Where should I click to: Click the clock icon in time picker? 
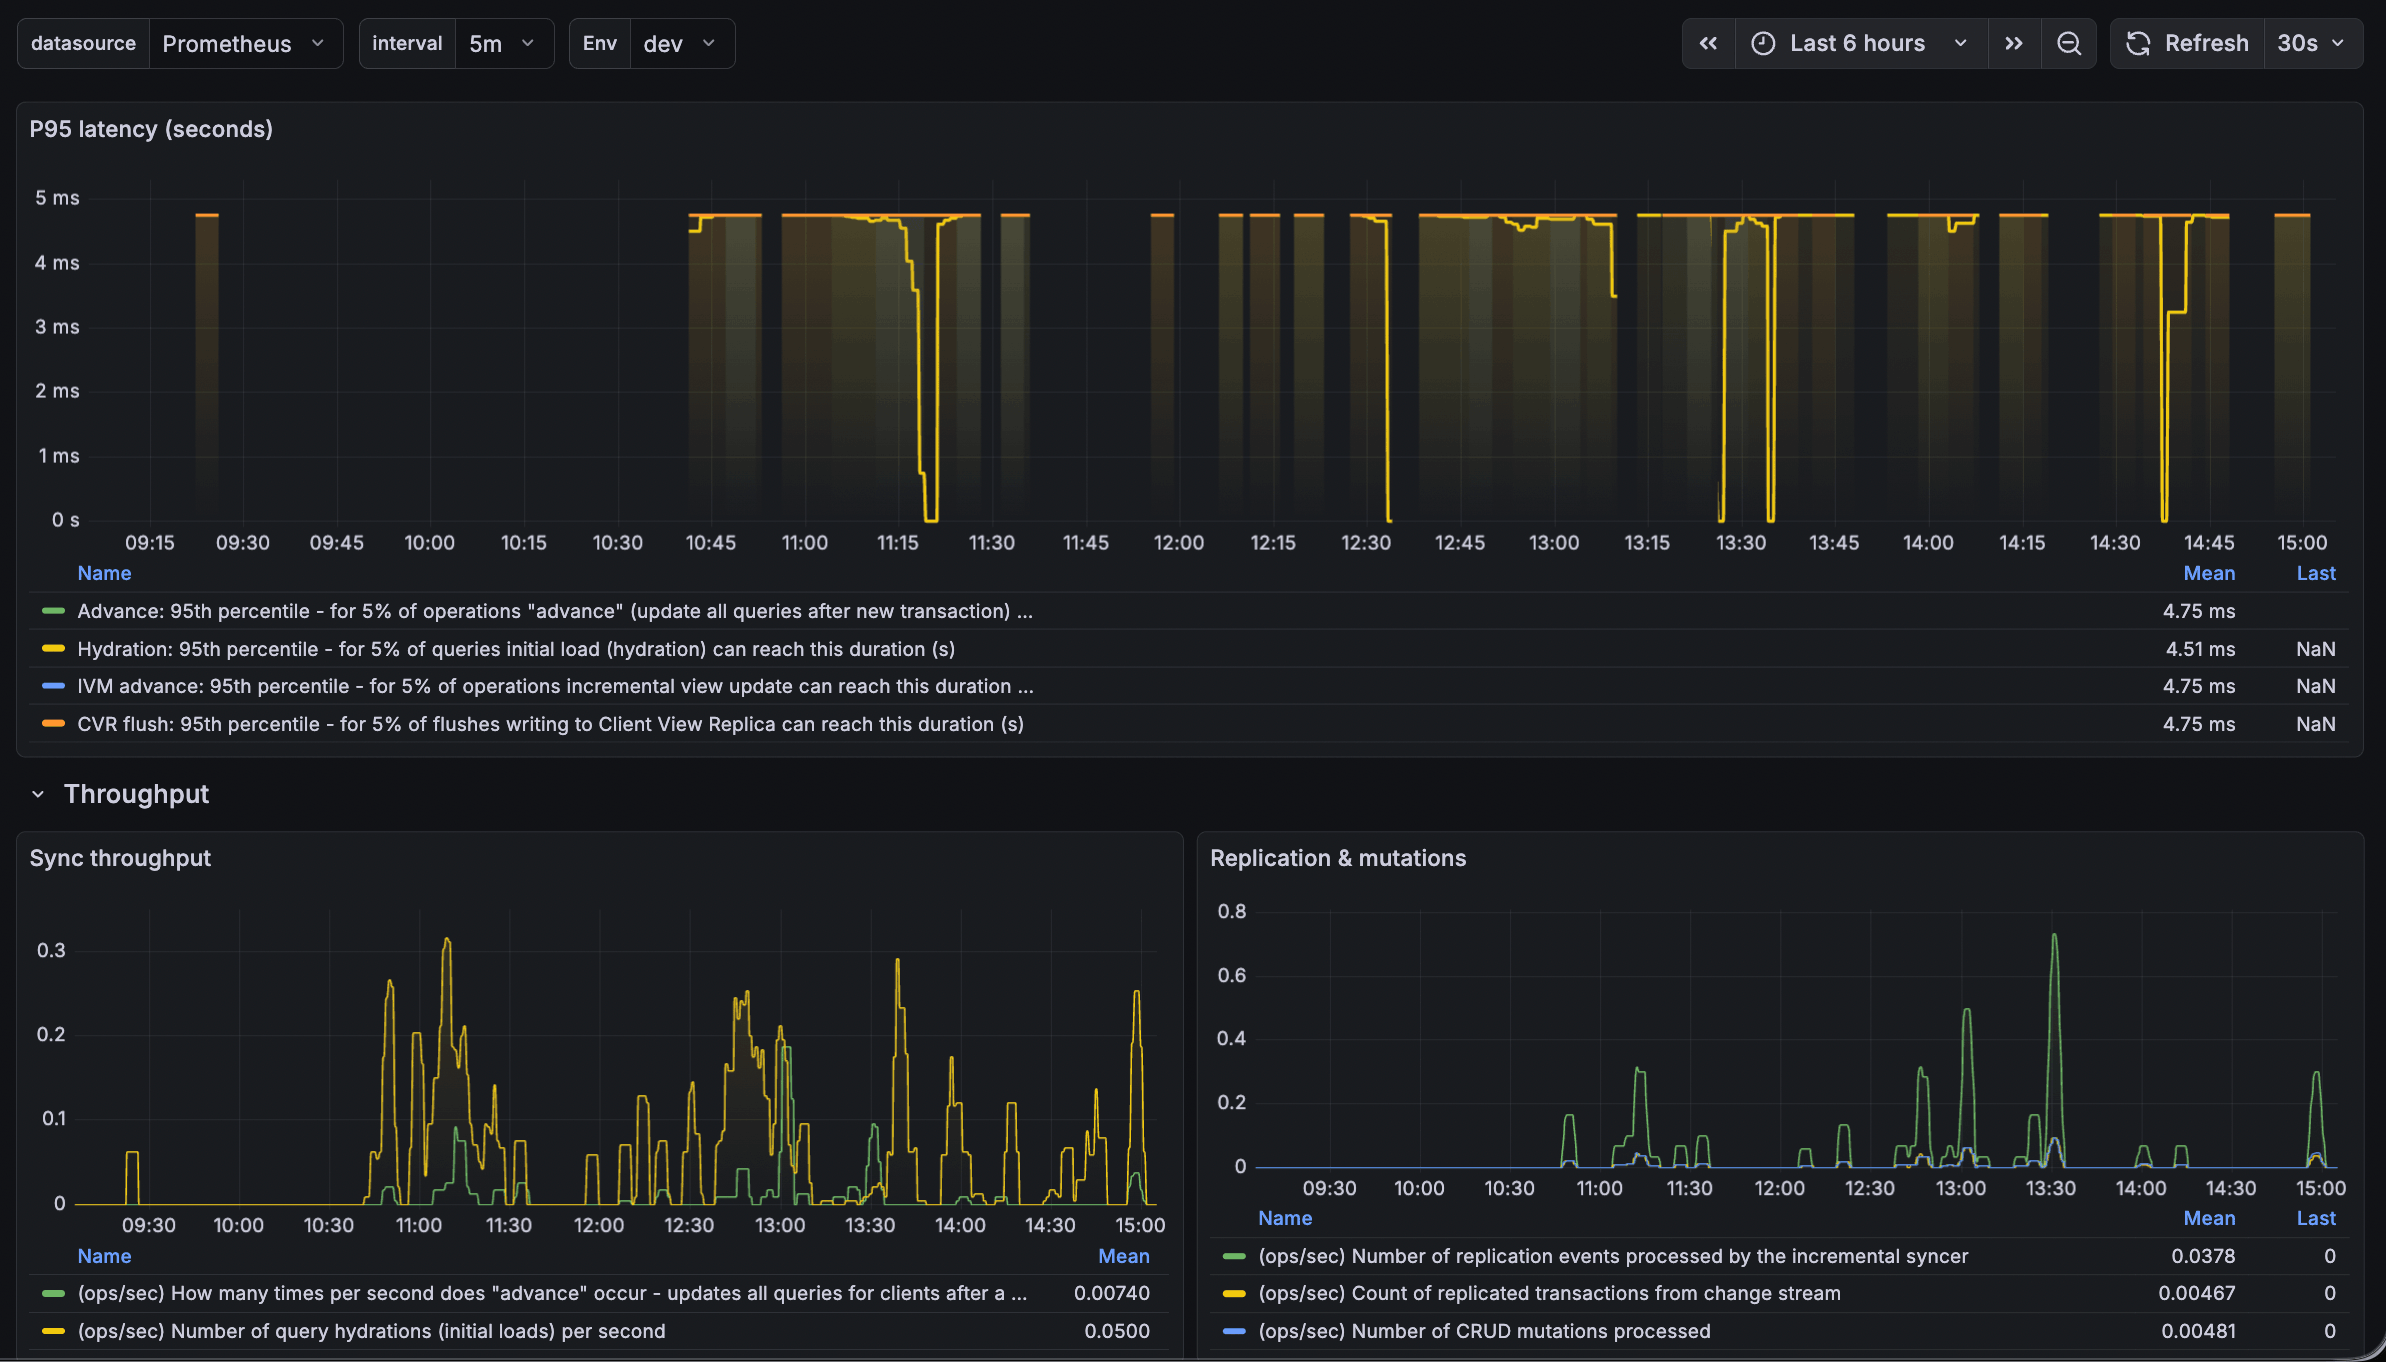pyautogui.click(x=1763, y=43)
